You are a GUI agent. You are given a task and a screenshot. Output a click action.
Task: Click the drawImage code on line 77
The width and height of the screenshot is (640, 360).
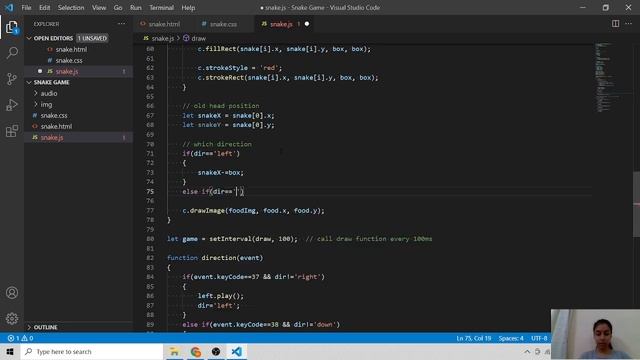click(253, 211)
